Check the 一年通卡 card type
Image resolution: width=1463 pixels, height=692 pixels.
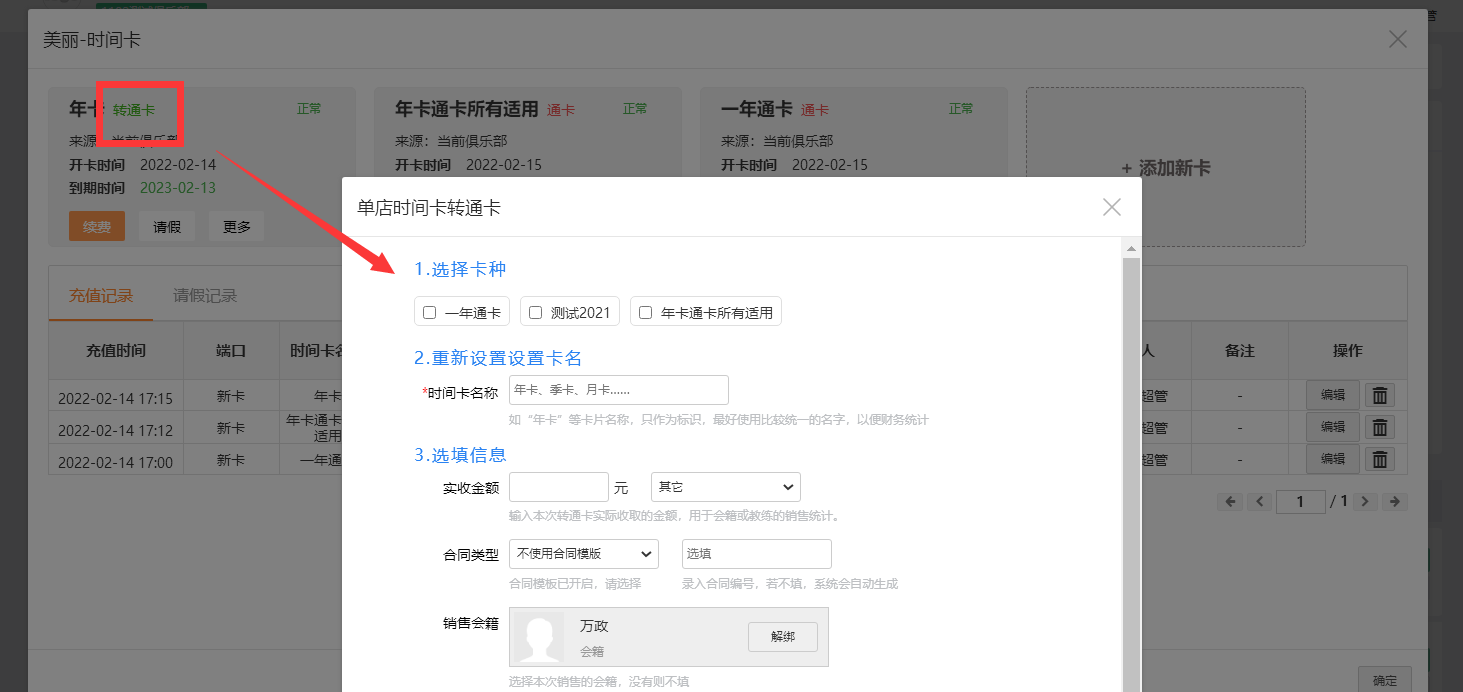click(430, 312)
